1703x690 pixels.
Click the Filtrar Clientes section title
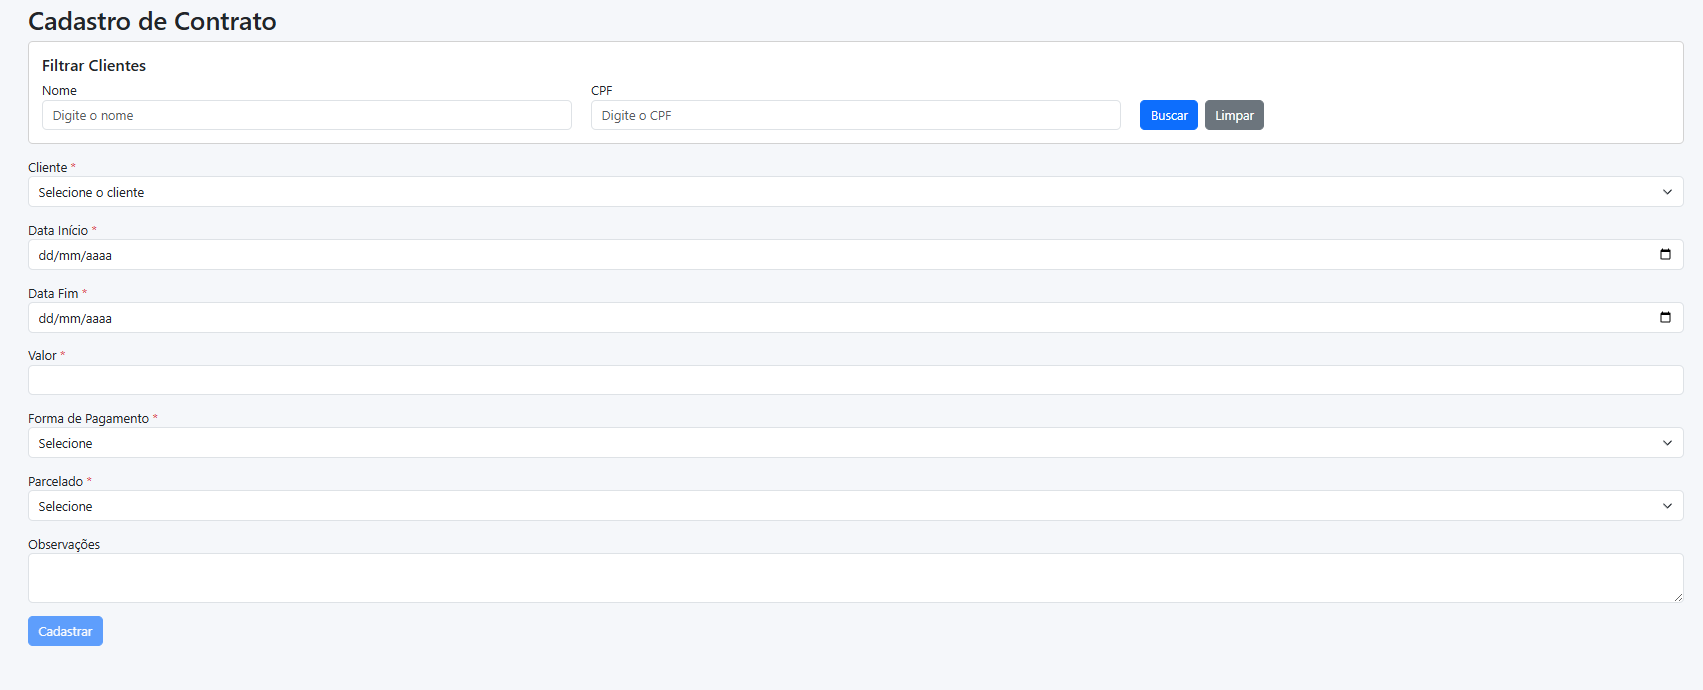(x=94, y=66)
